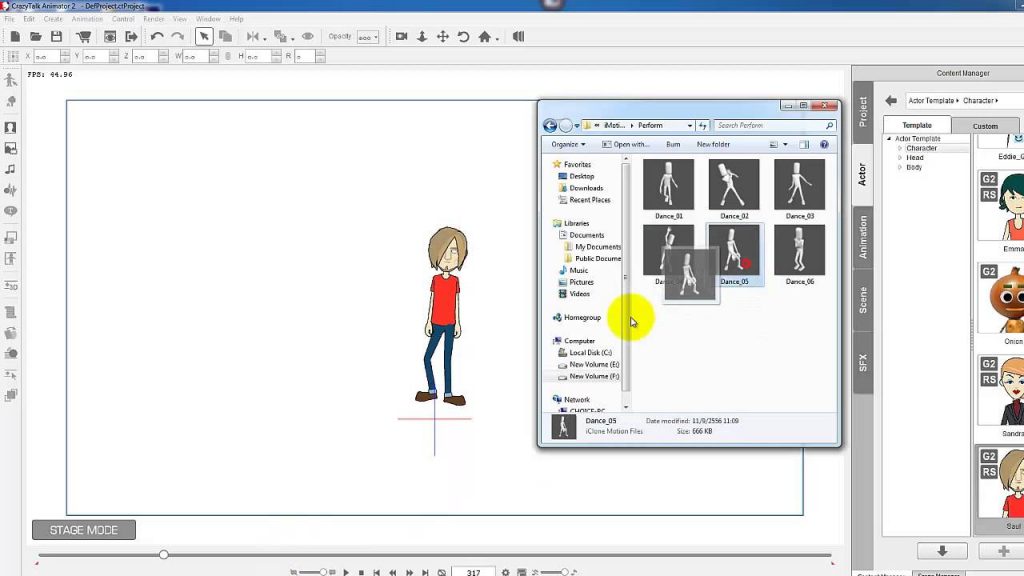Toggle STAGE MODE button
This screenshot has width=1024, height=576.
pos(84,530)
